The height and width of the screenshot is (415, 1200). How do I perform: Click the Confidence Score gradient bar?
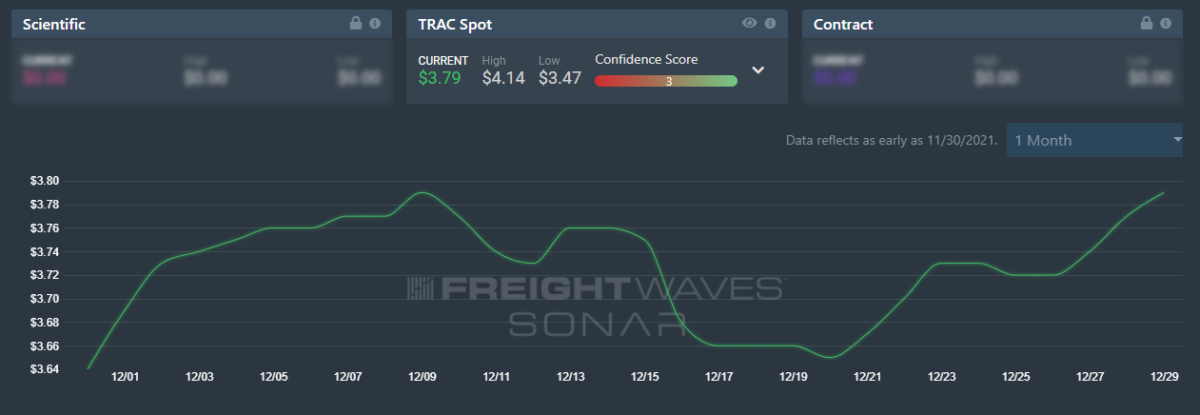pyautogui.click(x=666, y=82)
